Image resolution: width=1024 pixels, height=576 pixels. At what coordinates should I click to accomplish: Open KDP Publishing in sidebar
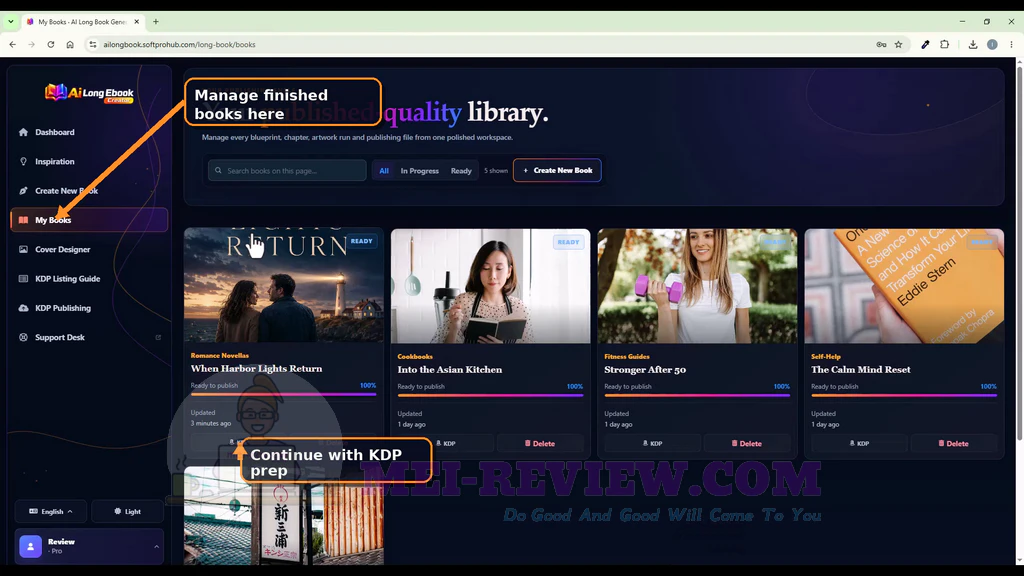pos(89,308)
